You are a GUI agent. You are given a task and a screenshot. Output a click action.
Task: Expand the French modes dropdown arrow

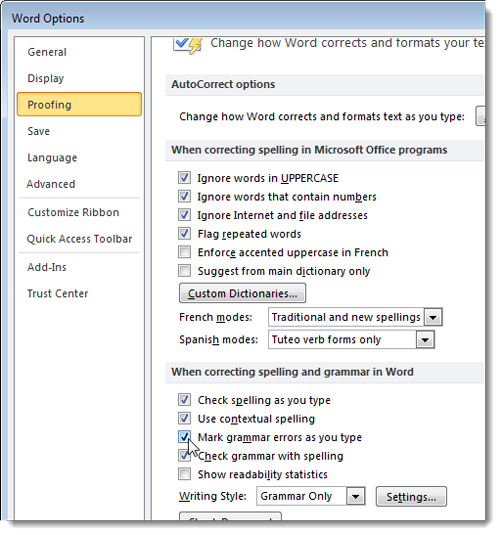click(433, 317)
